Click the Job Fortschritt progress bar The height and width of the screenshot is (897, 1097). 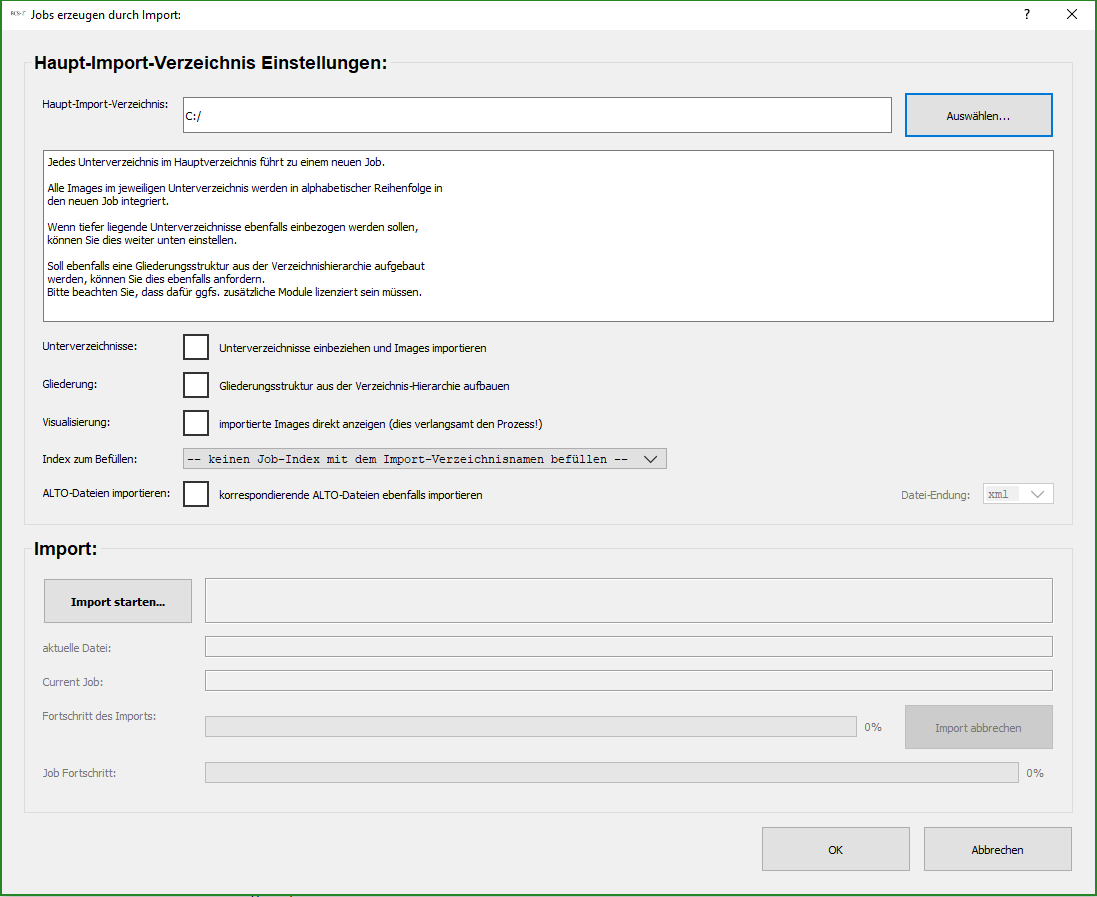611,772
